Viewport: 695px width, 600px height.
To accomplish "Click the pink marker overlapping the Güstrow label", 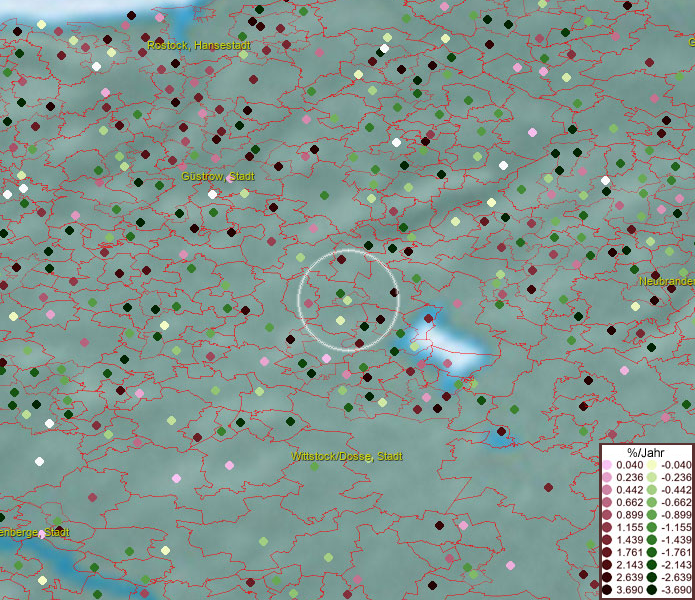I will (x=230, y=178).
